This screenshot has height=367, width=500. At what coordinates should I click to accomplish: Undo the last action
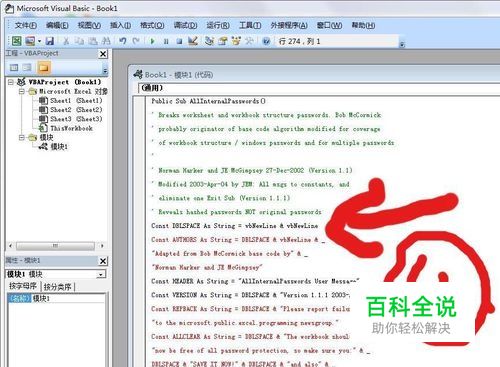pos(123,41)
